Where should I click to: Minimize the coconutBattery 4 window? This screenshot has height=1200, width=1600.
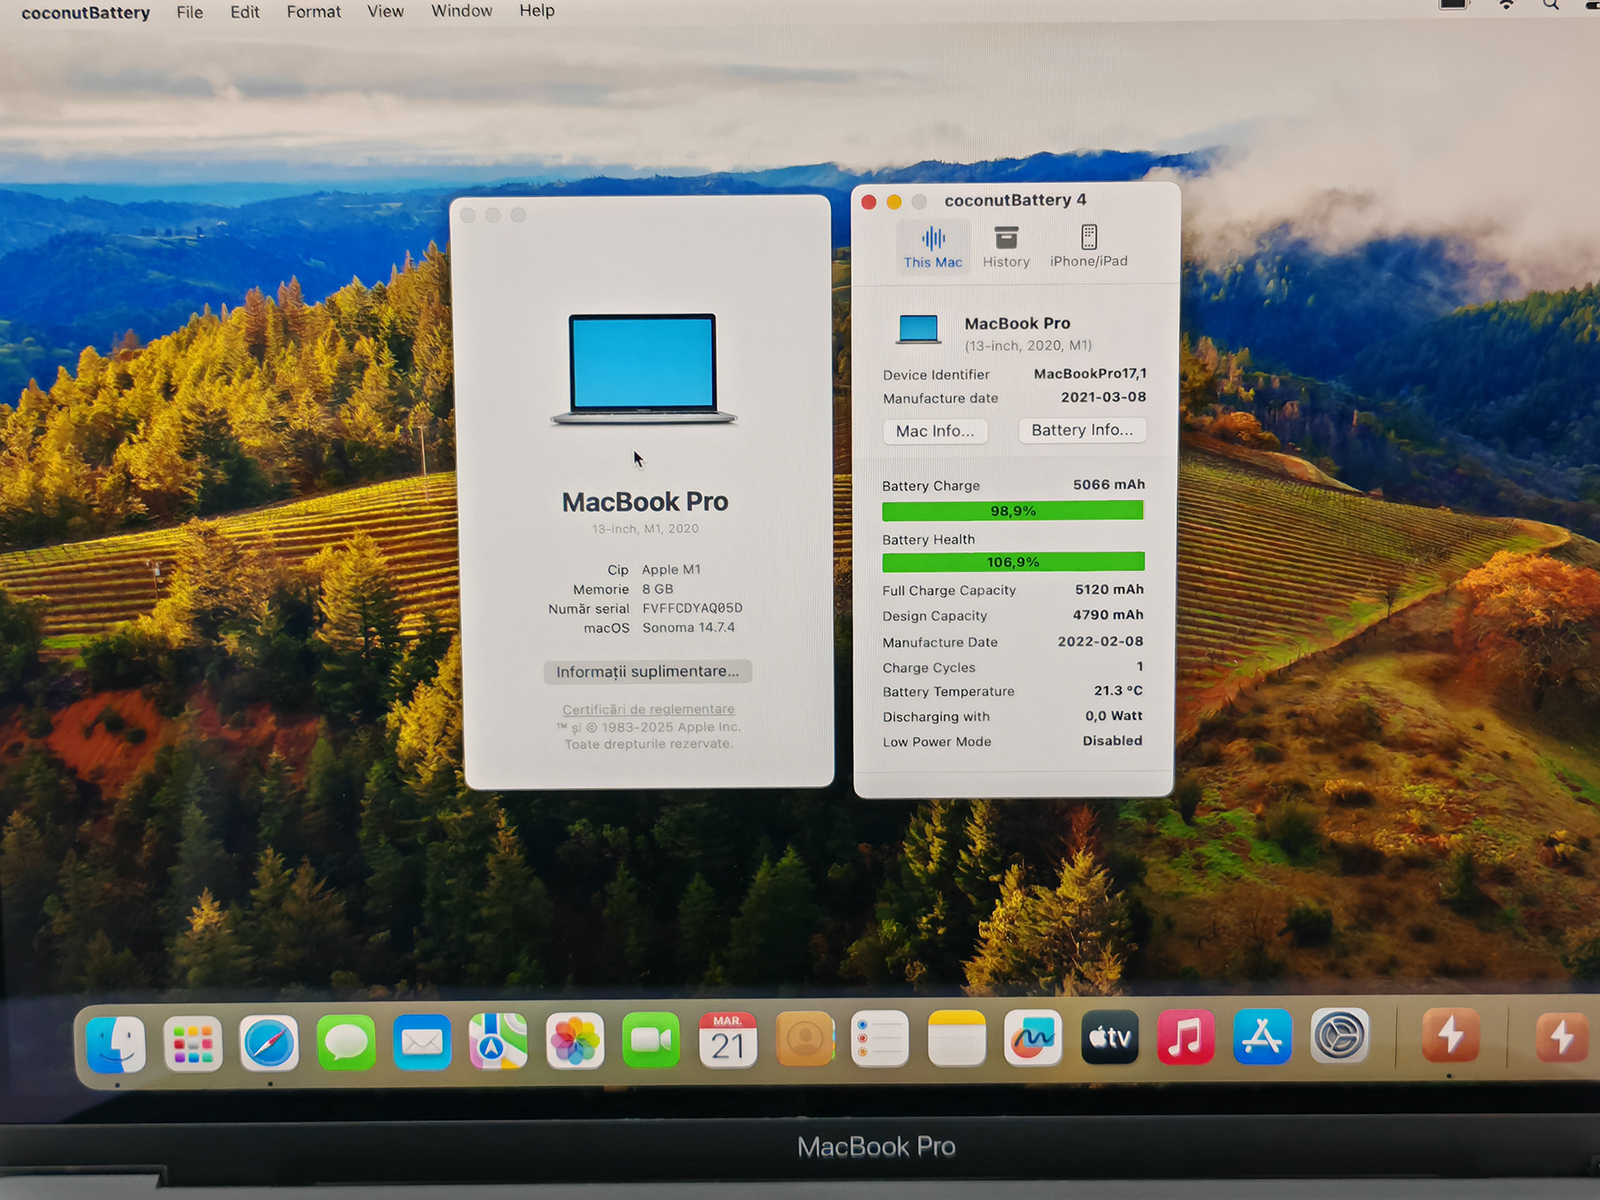(894, 202)
